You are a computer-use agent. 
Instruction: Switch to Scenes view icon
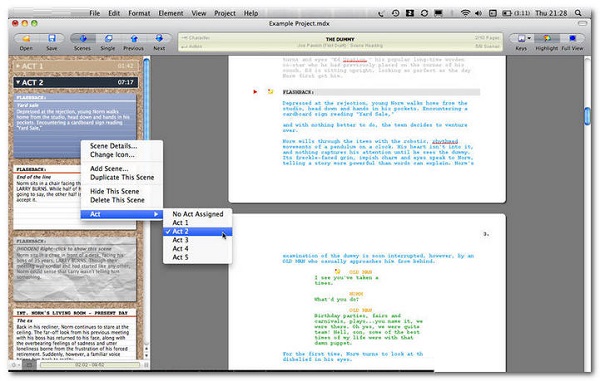[83, 38]
